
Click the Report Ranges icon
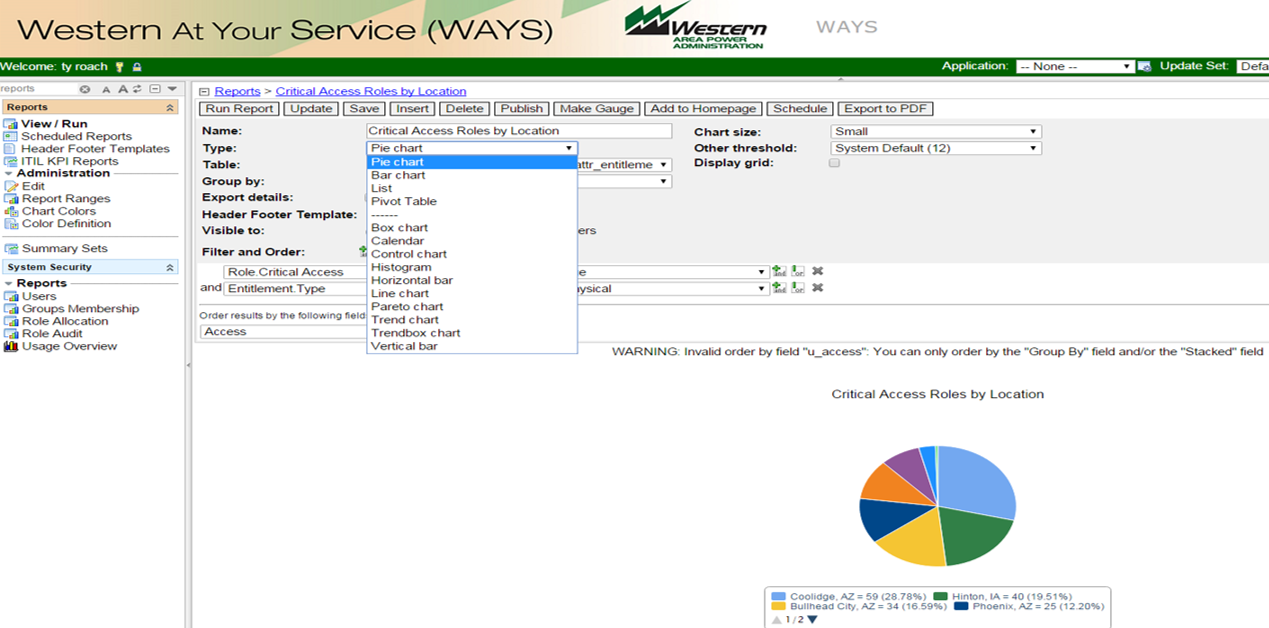[x=11, y=198]
